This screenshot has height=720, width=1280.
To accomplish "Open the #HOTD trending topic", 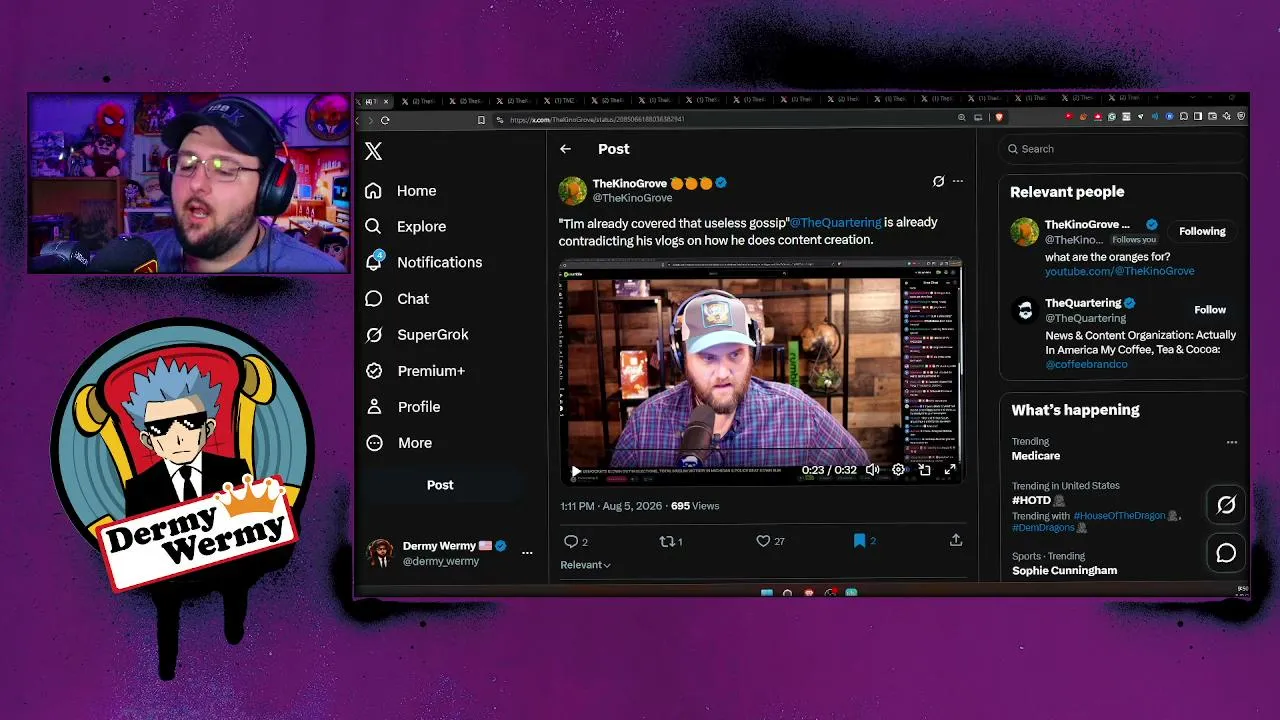I will (x=1030, y=500).
